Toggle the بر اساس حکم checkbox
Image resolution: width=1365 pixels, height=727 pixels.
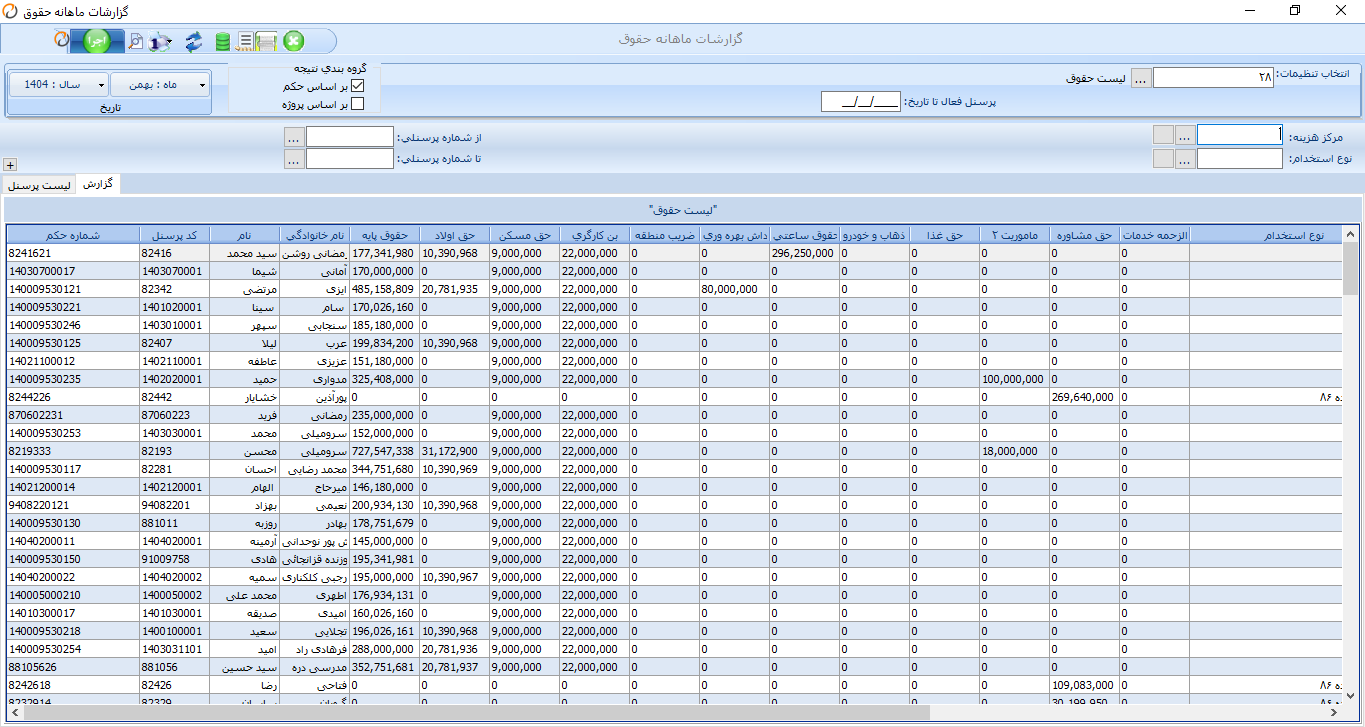pos(357,86)
